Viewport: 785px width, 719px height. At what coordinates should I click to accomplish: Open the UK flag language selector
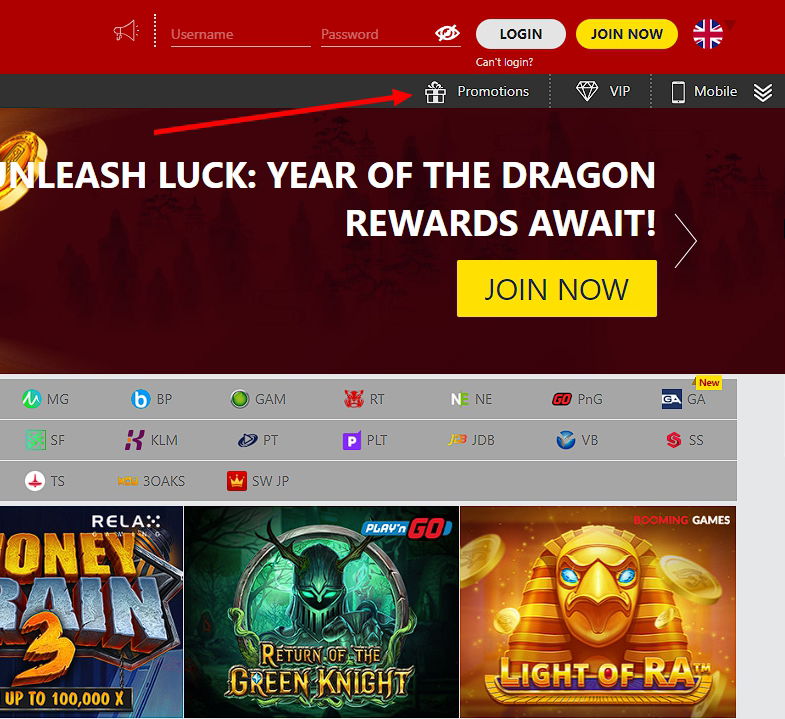point(708,34)
